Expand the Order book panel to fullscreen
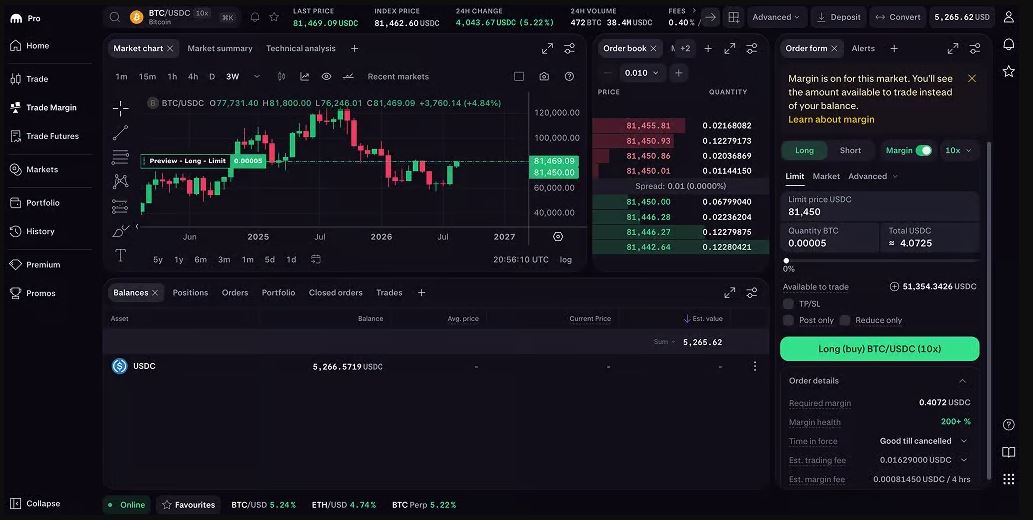Screen dimensions: 1033x520 729,49
